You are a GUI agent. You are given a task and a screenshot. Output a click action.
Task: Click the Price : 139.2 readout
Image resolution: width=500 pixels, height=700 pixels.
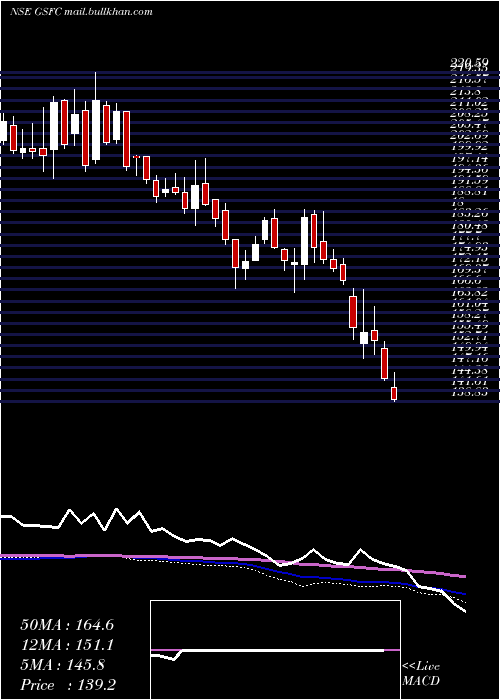(69, 685)
